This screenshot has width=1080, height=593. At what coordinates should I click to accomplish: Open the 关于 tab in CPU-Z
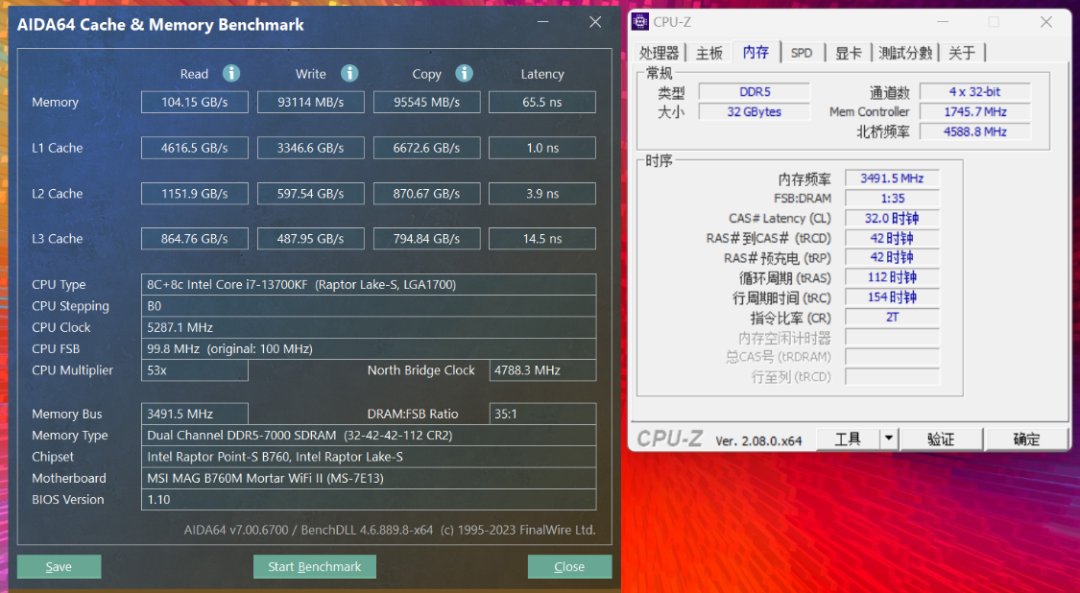962,52
